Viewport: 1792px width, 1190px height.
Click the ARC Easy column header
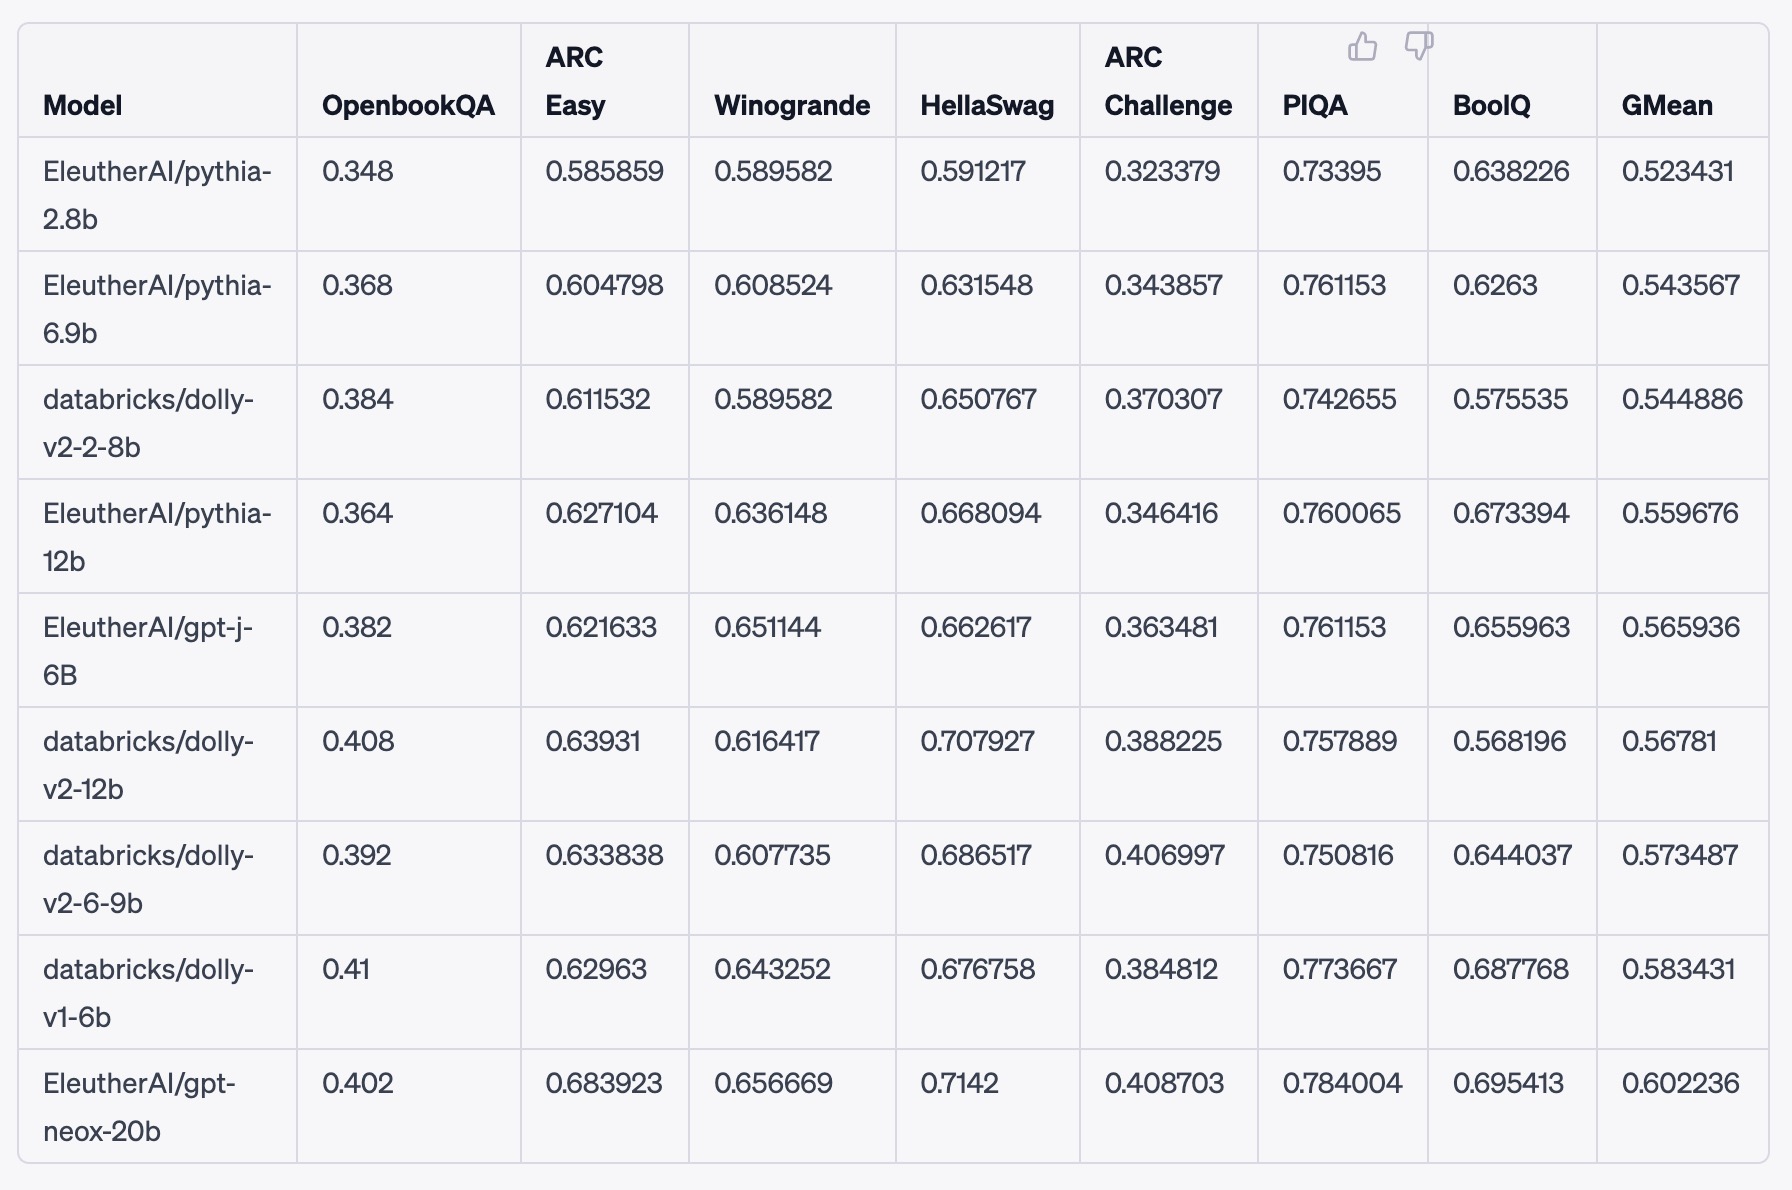tap(575, 81)
